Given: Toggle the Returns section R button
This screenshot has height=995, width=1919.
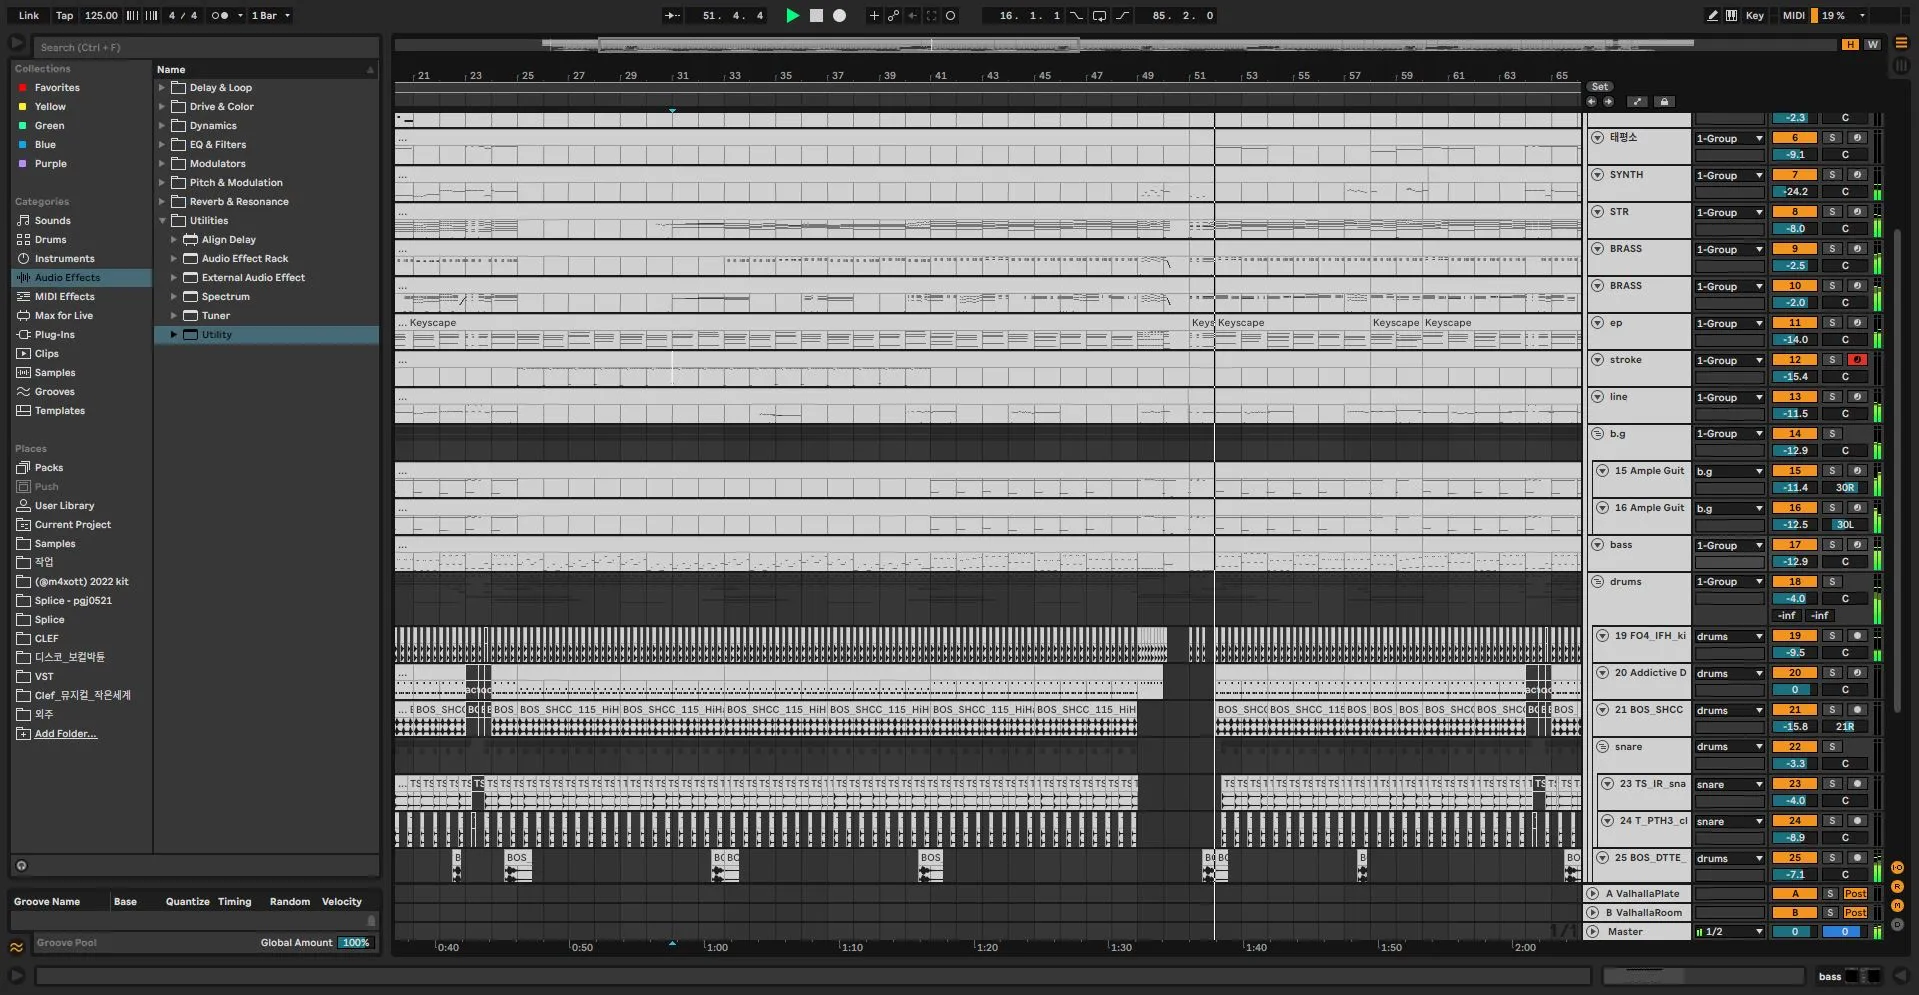Looking at the screenshot, I should (1897, 887).
